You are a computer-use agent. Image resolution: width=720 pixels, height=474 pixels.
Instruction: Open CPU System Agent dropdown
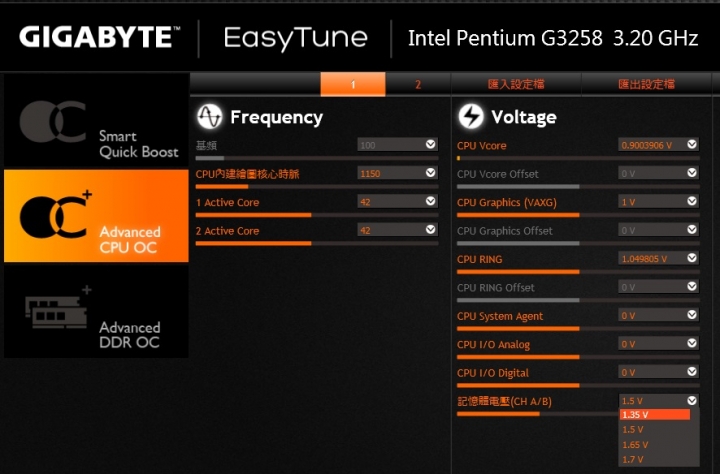click(692, 315)
